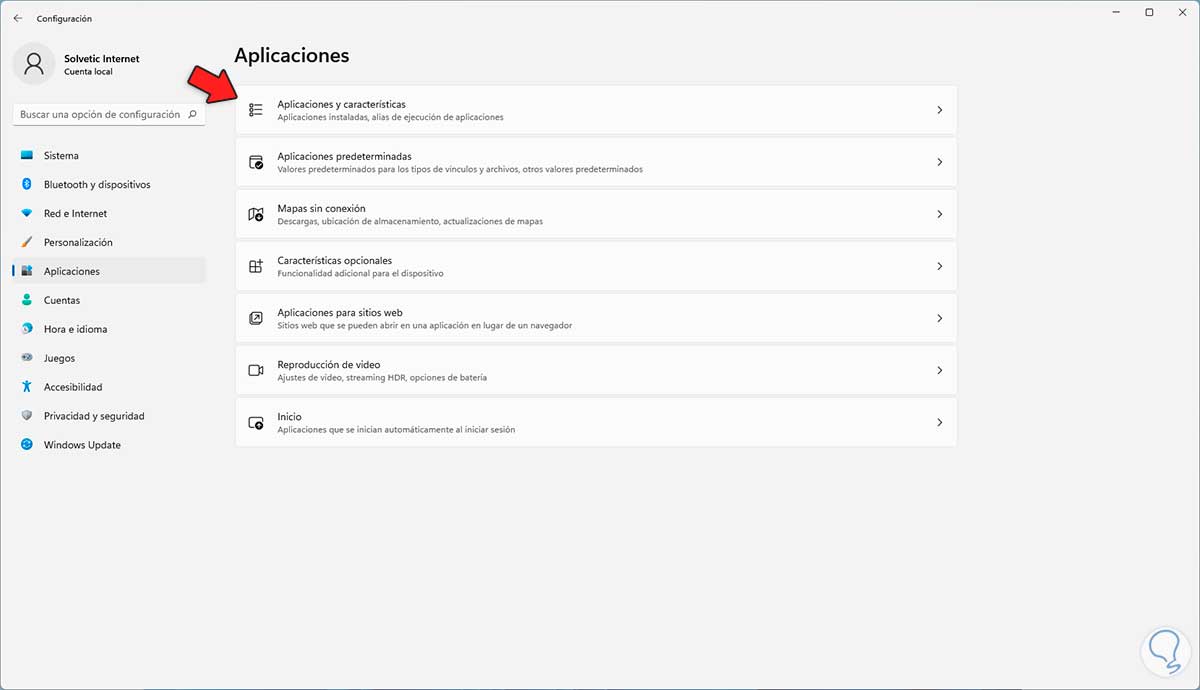This screenshot has height=690, width=1200.
Task: Focus the Buscar una opción de configuración field
Action: pos(100,115)
